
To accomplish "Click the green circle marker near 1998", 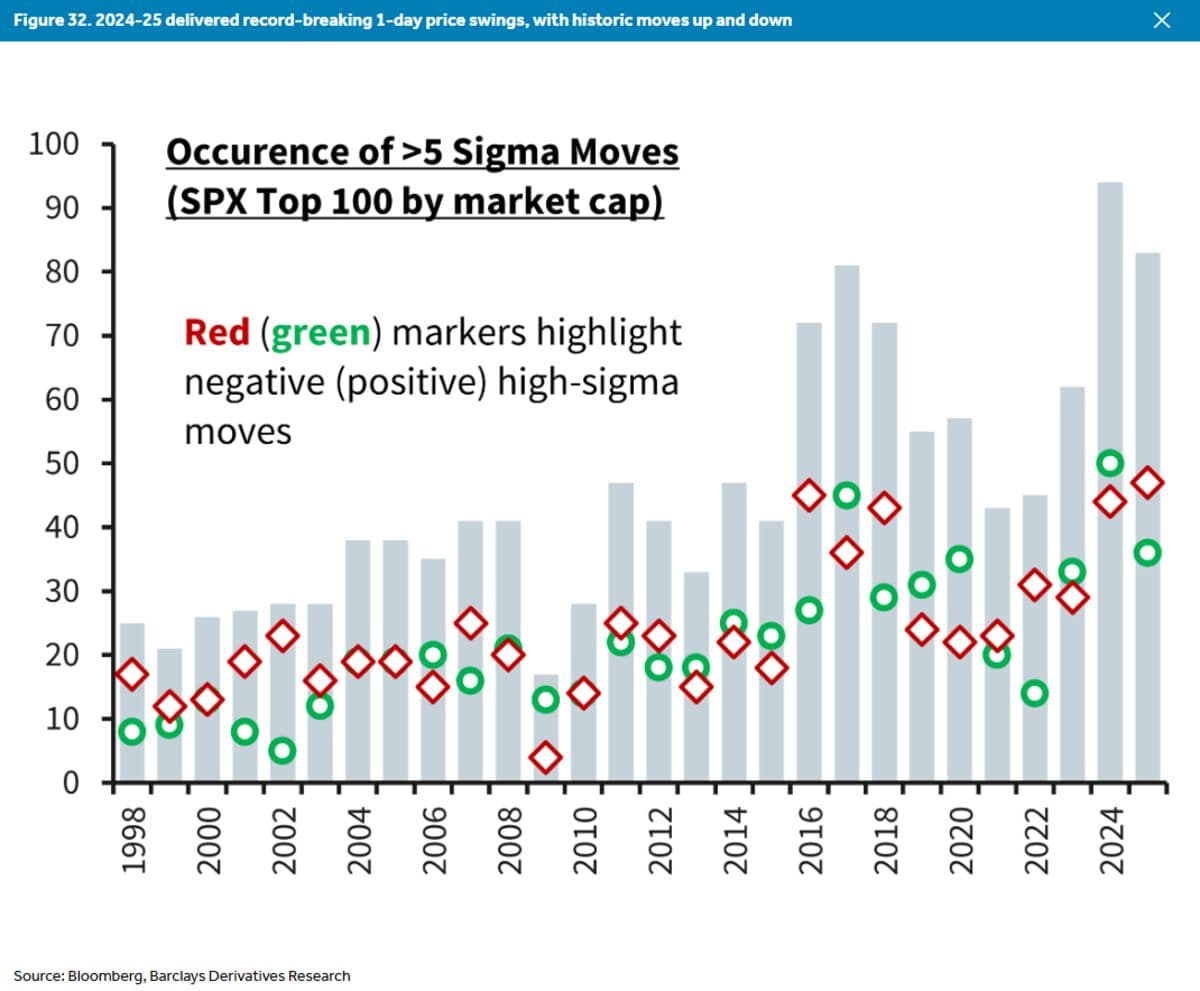I will pyautogui.click(x=131, y=731).
